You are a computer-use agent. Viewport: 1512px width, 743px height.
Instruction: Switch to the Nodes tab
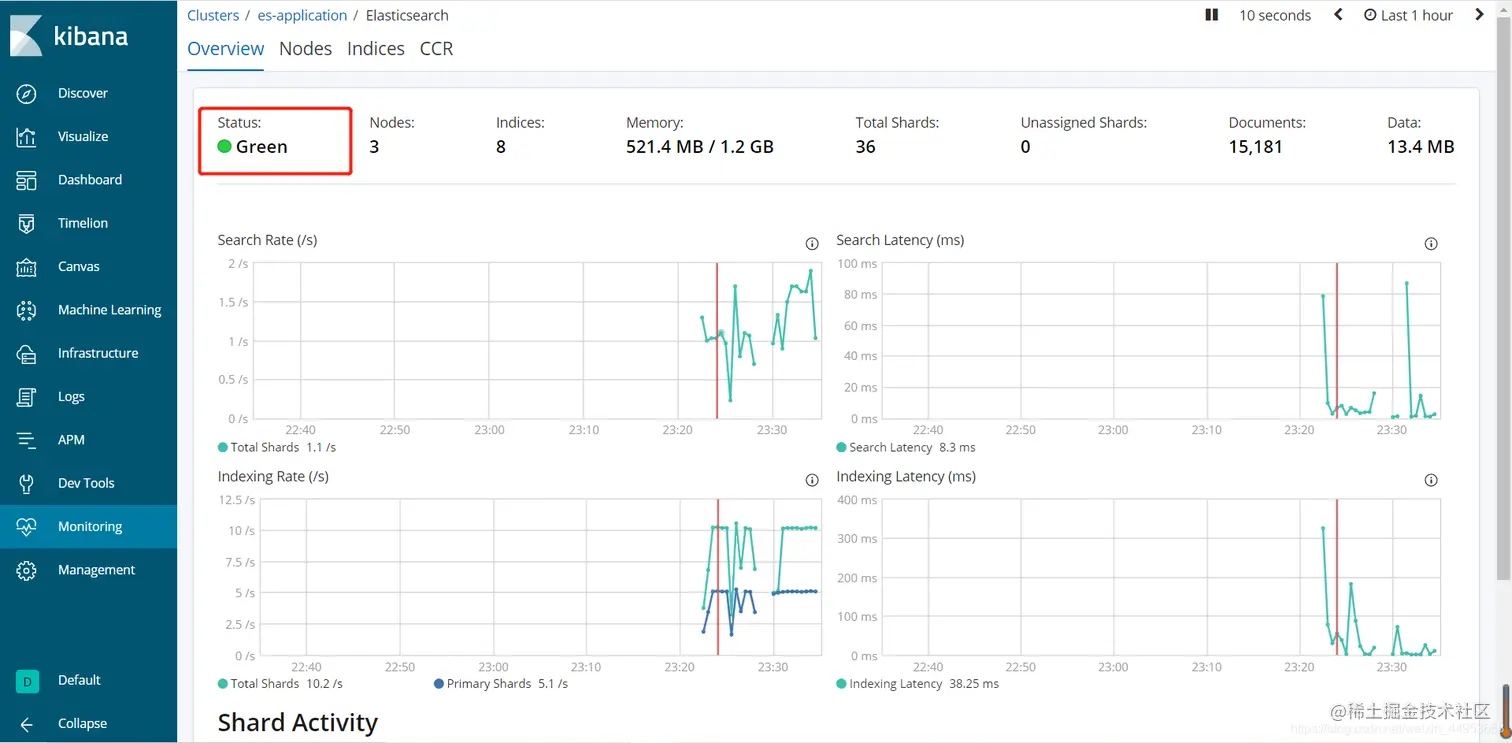tap(305, 49)
